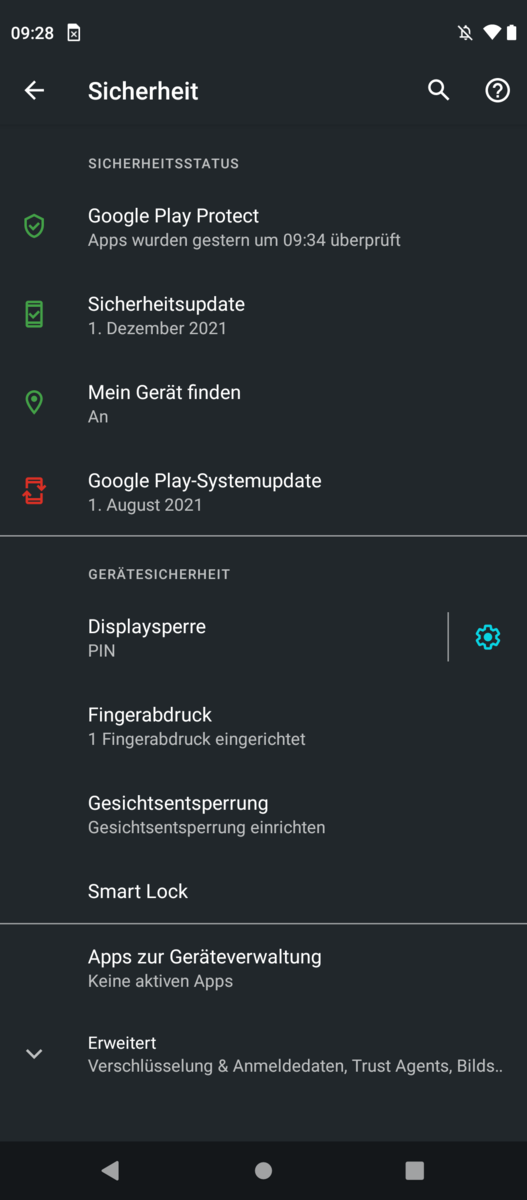Open Displaysperre settings gear icon
Screen dimensions: 527x1200
point(487,637)
